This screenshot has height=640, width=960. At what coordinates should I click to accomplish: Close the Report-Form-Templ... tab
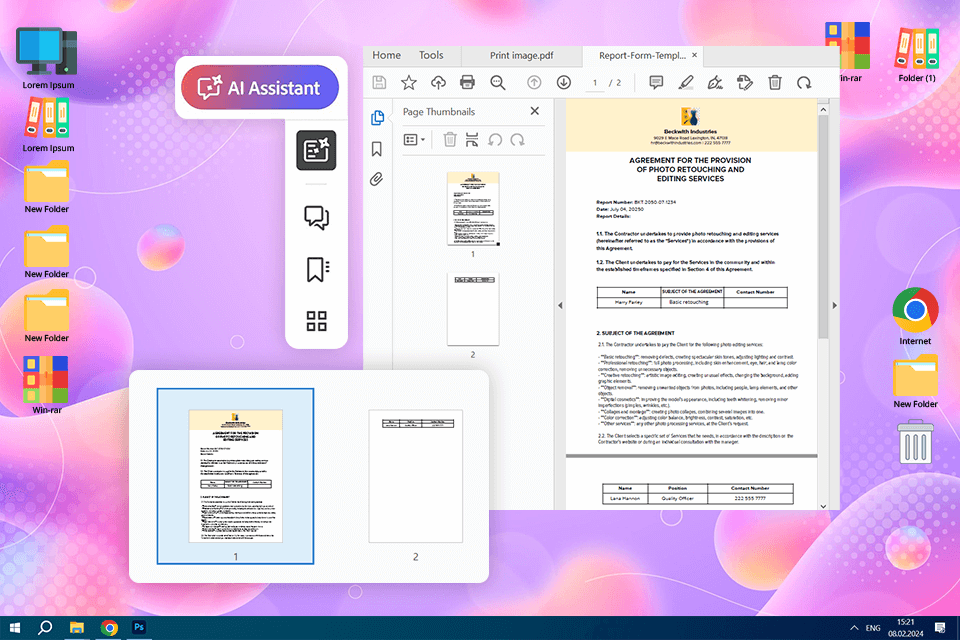694,55
